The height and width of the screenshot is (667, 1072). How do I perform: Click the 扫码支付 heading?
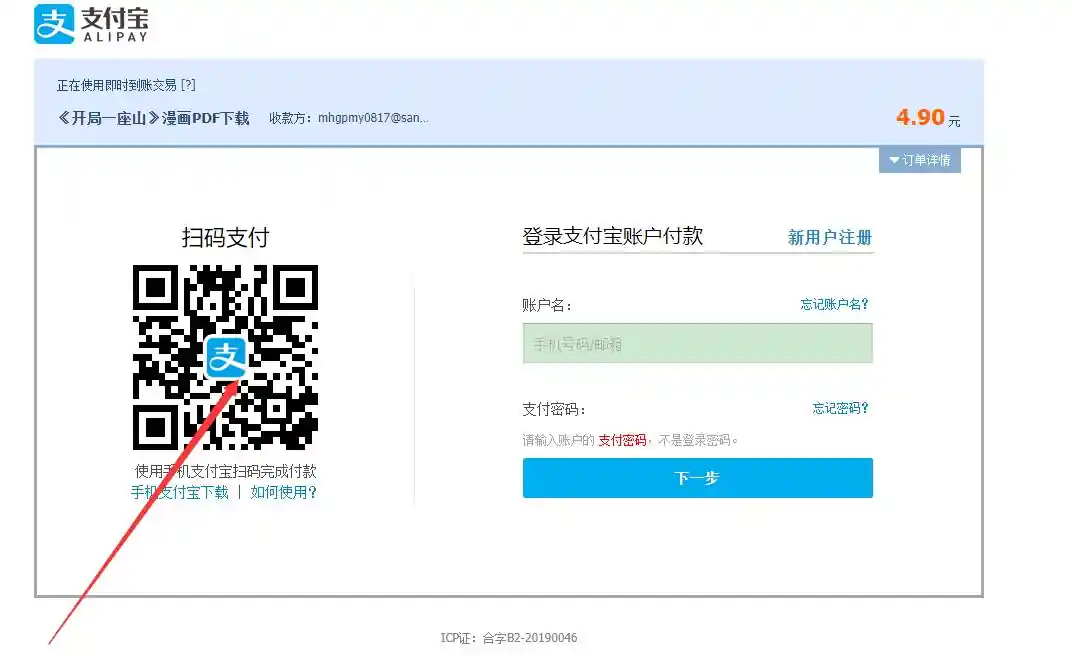pyautogui.click(x=226, y=238)
